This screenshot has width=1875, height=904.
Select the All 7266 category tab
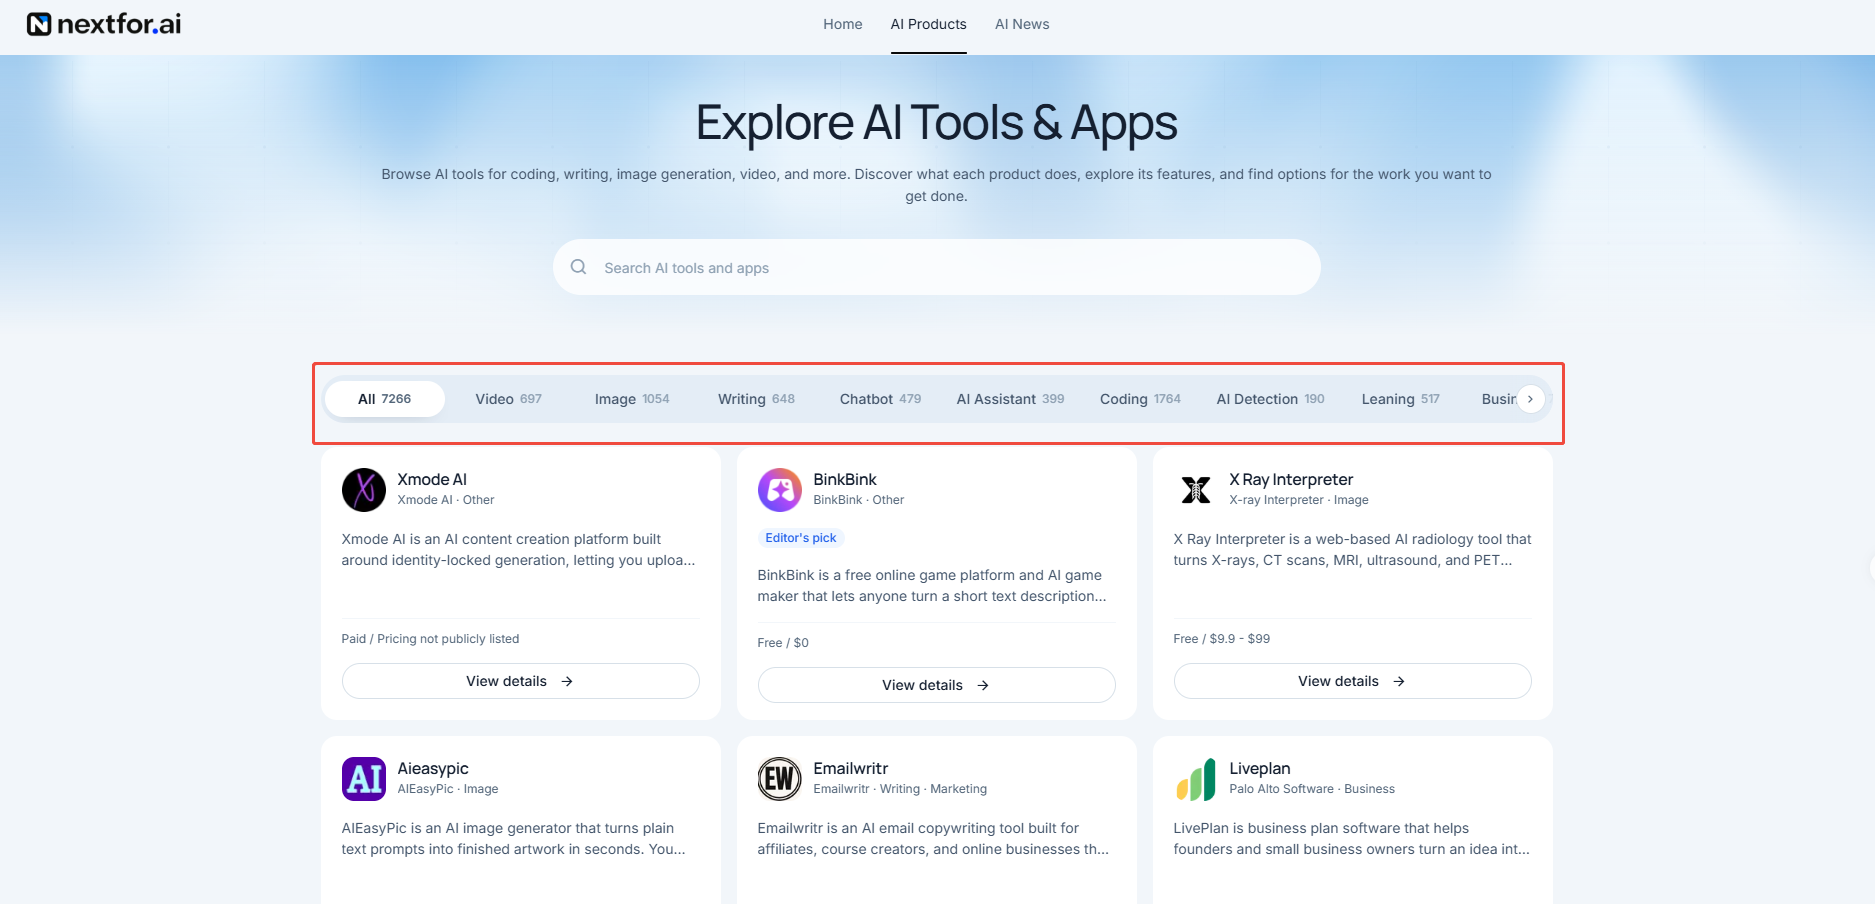pyautogui.click(x=385, y=399)
